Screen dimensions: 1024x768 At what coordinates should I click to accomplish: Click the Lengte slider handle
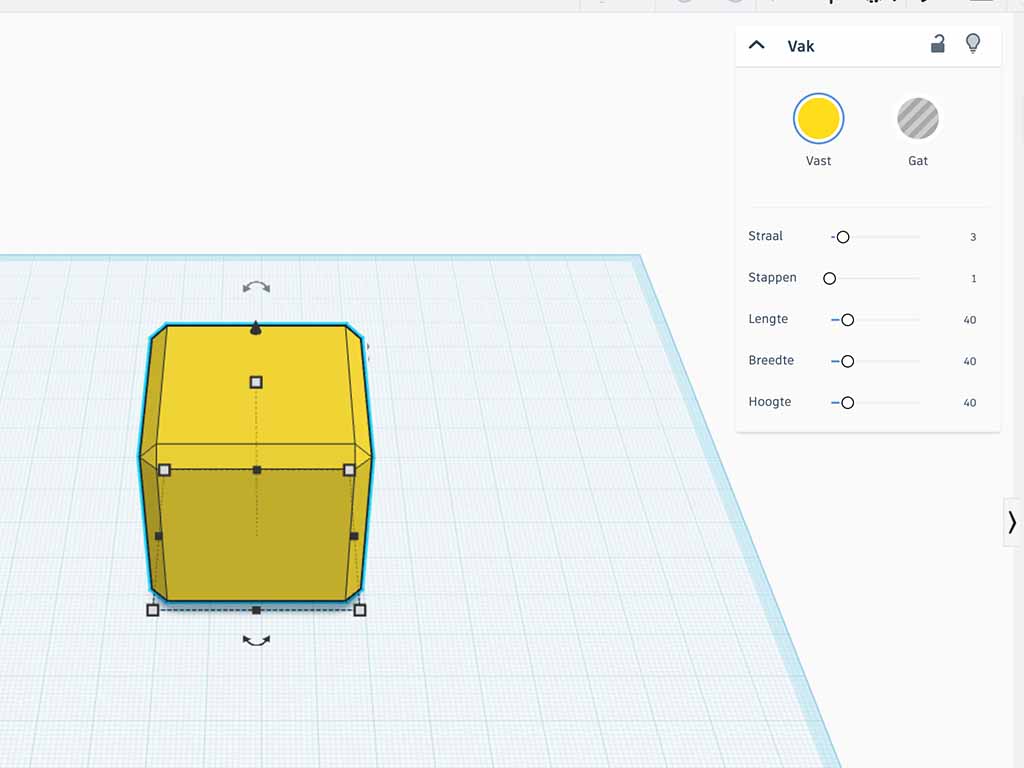tap(847, 320)
